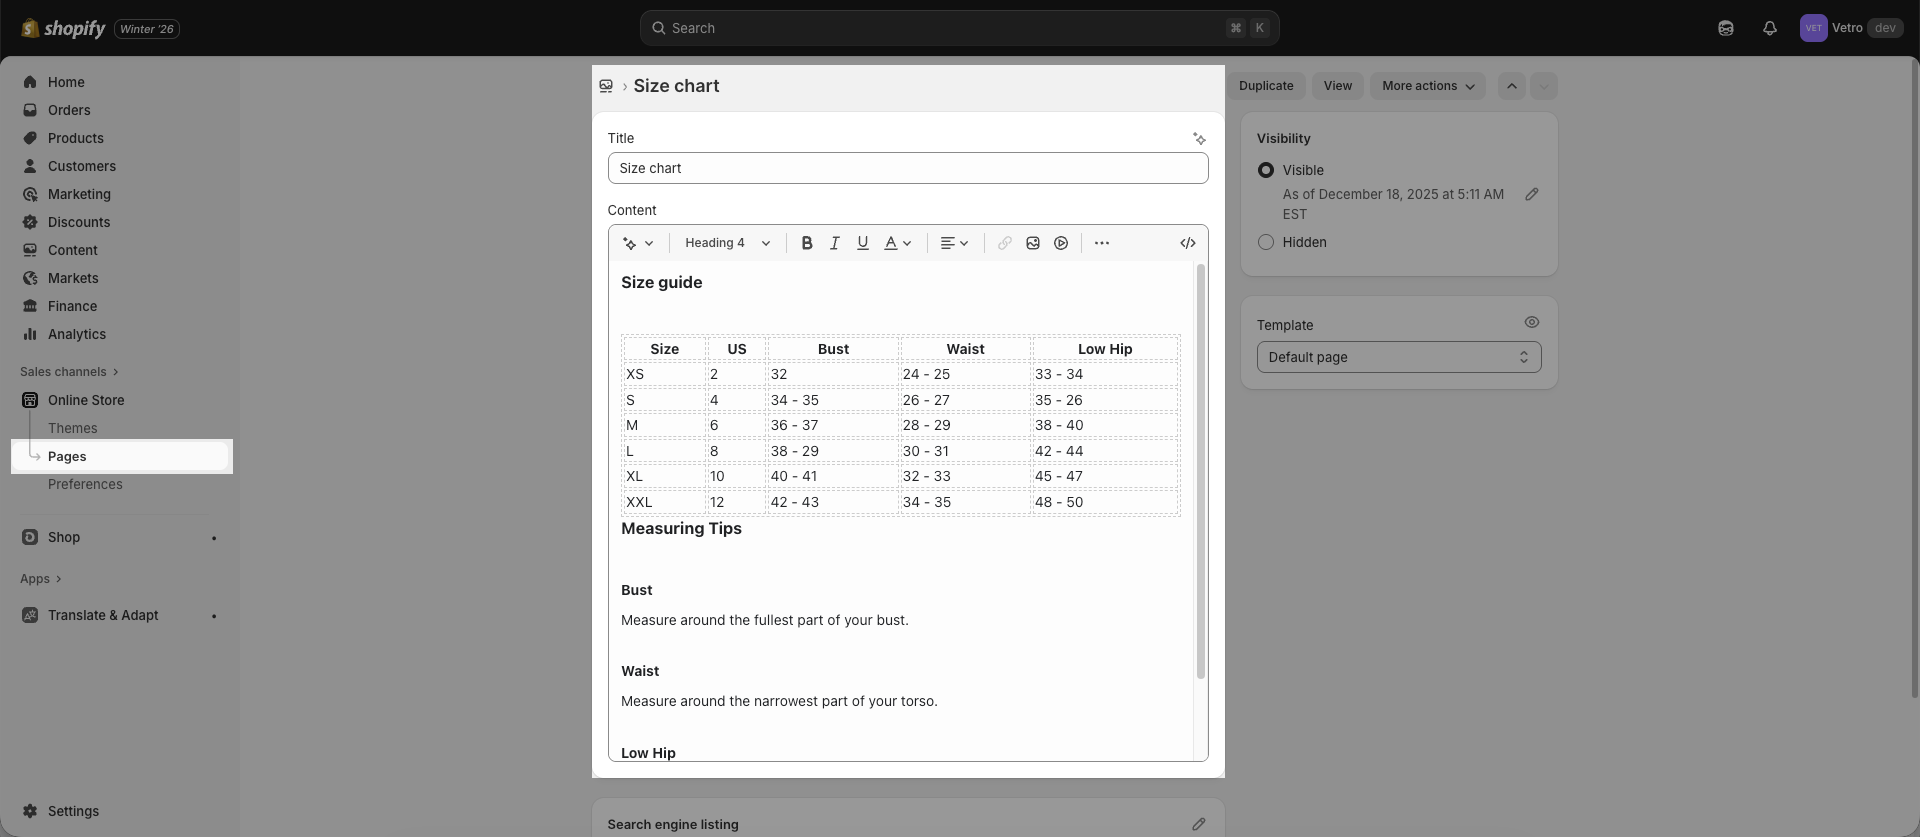Set the page visibility to Hidden
This screenshot has height=837, width=1920.
pos(1266,242)
